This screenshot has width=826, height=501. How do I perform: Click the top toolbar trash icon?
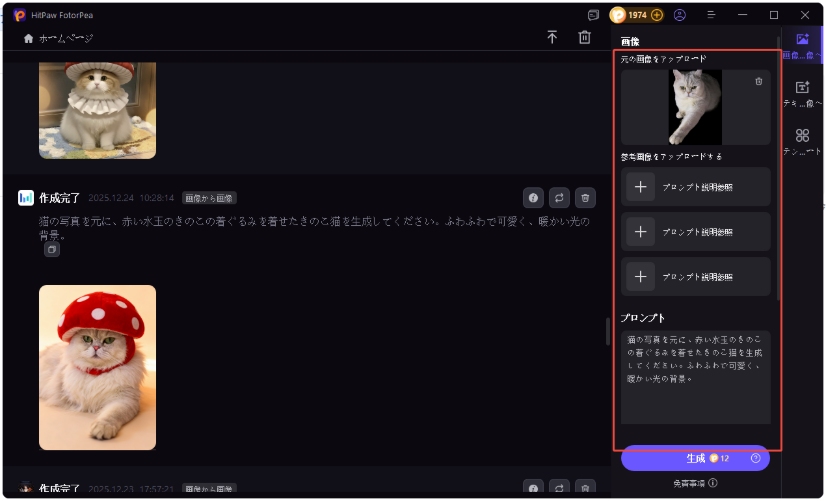(584, 37)
